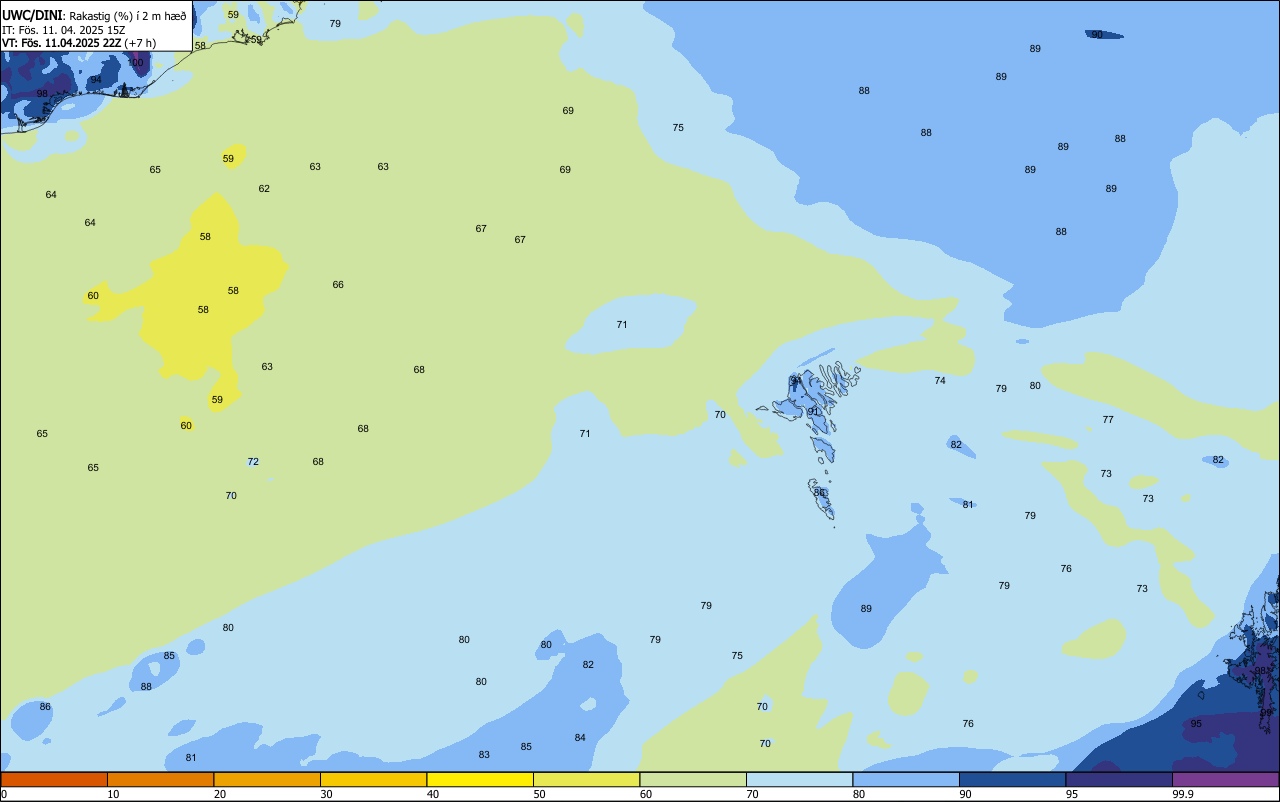Image resolution: width=1280 pixels, height=802 pixels.
Task: Select the medium blue 80–90 legend swatch
Action: point(906,779)
